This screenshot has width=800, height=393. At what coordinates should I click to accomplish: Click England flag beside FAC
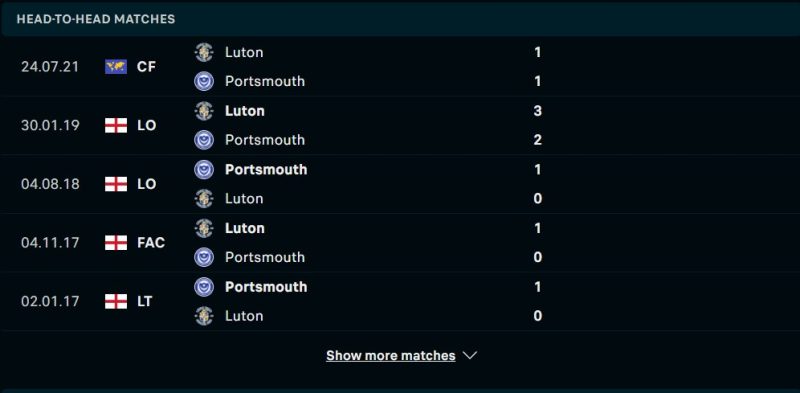point(116,243)
